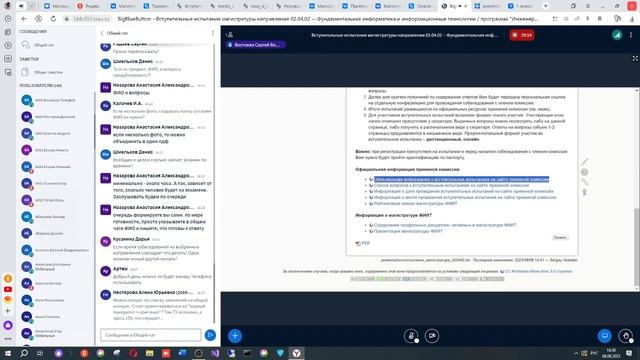Send chat message with blue arrow button
This screenshot has height=360, width=640.
[x=210, y=335]
